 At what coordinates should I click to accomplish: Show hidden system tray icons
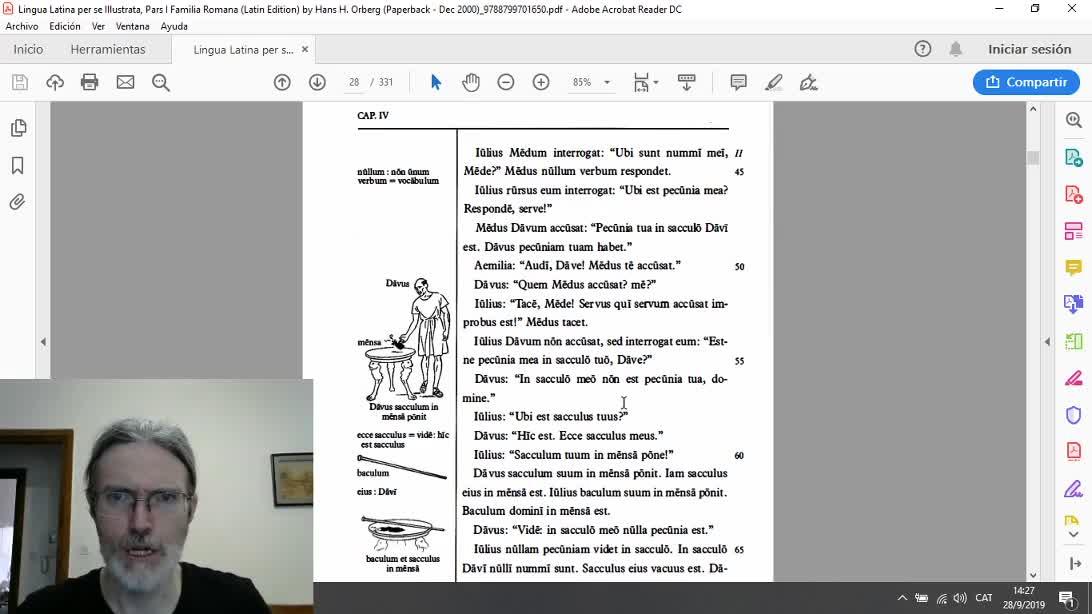click(902, 598)
